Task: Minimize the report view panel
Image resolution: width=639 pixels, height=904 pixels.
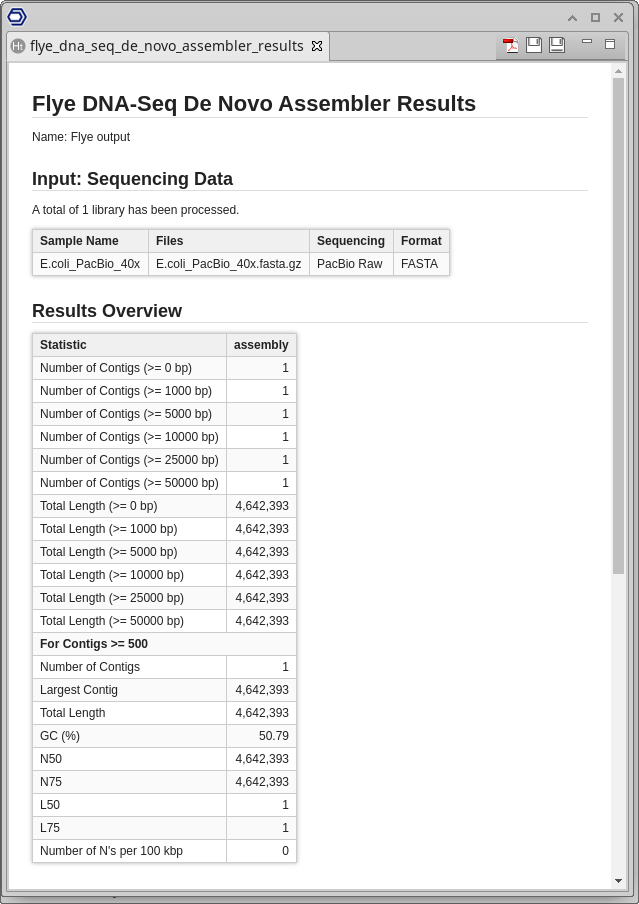Action: 587,42
